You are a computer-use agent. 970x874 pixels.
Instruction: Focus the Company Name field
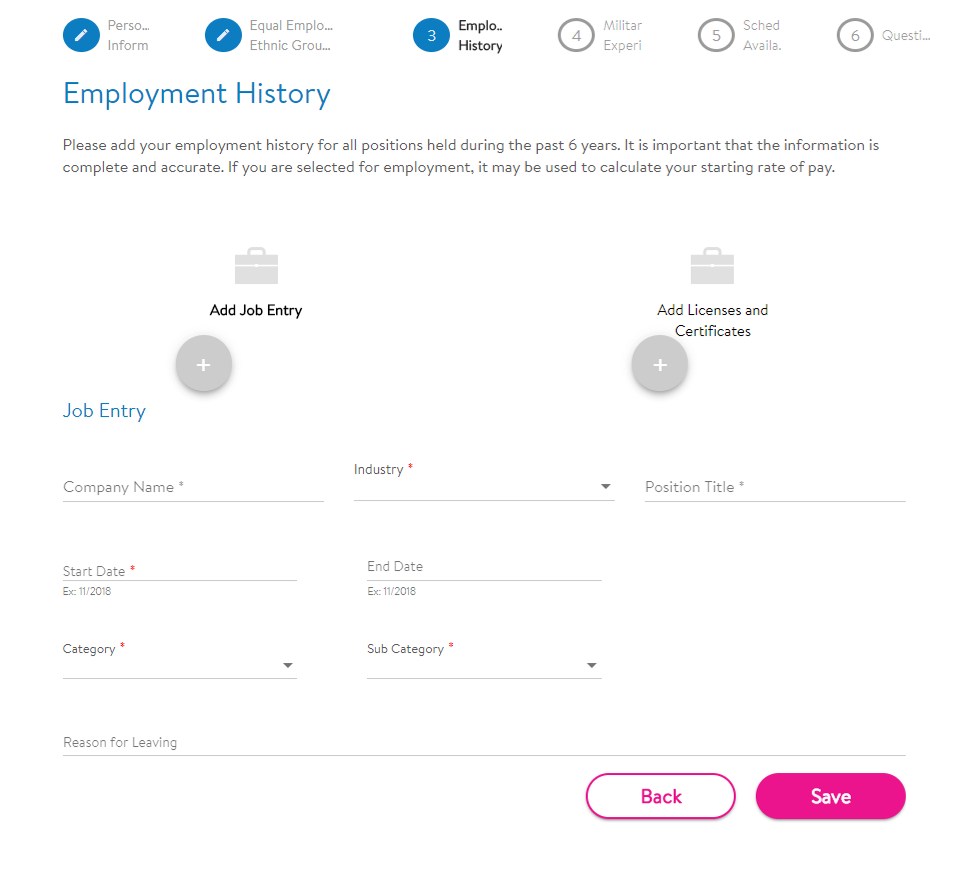coord(193,487)
